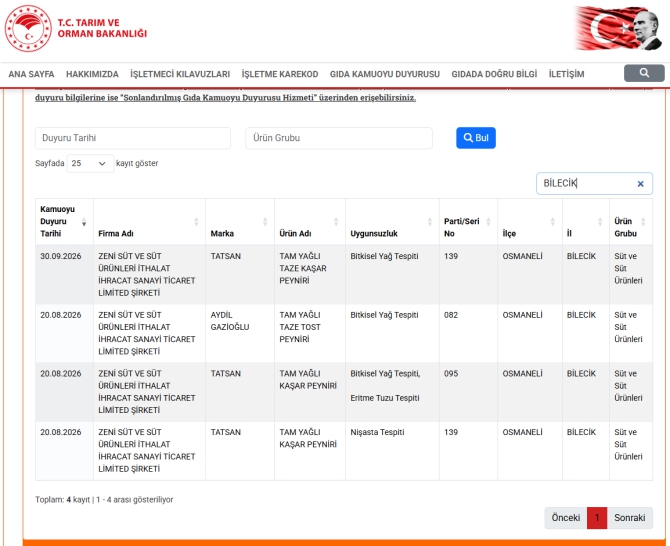The height and width of the screenshot is (546, 670).
Task: Sort by İl column arrows
Action: pos(600,222)
